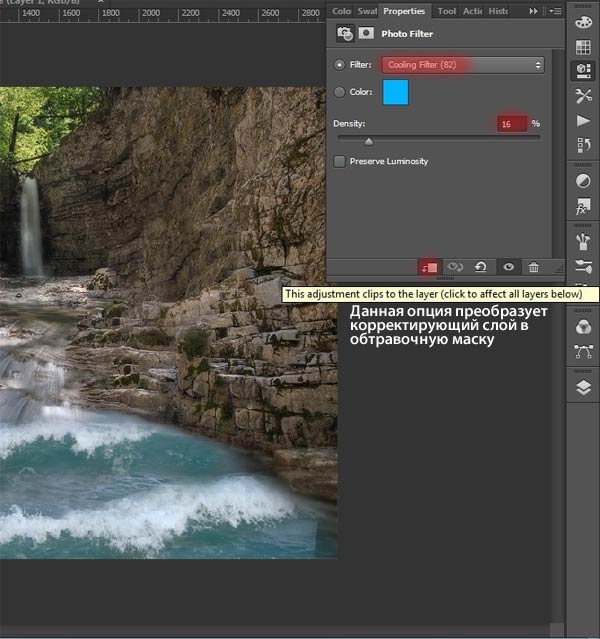Select the Color radio button
Screen dimensions: 600x639
tap(339, 92)
